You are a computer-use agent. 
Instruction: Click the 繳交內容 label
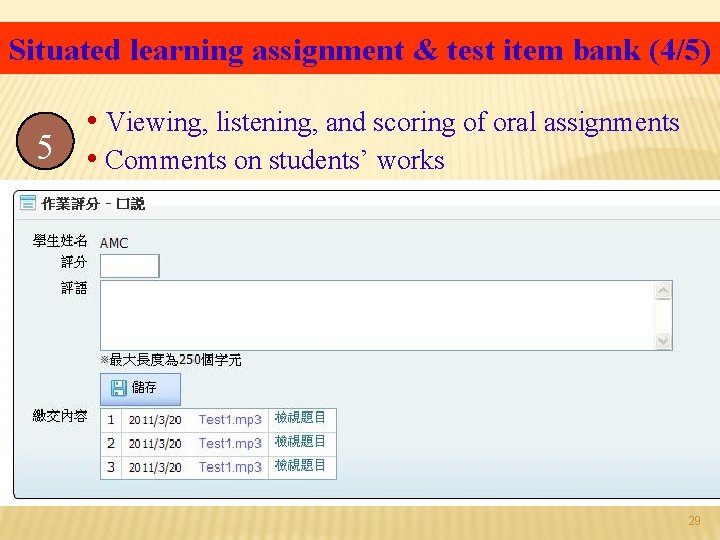[x=60, y=416]
